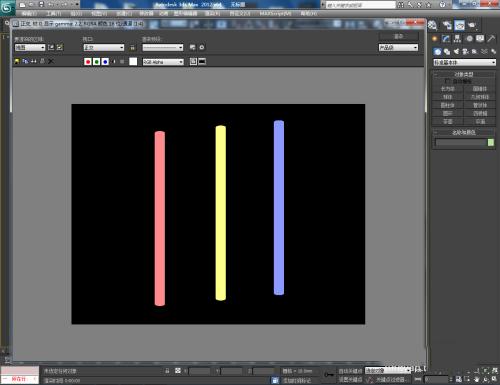The width and height of the screenshot is (500, 385).
Task: Open the Edit menu
Action: coord(29,14)
